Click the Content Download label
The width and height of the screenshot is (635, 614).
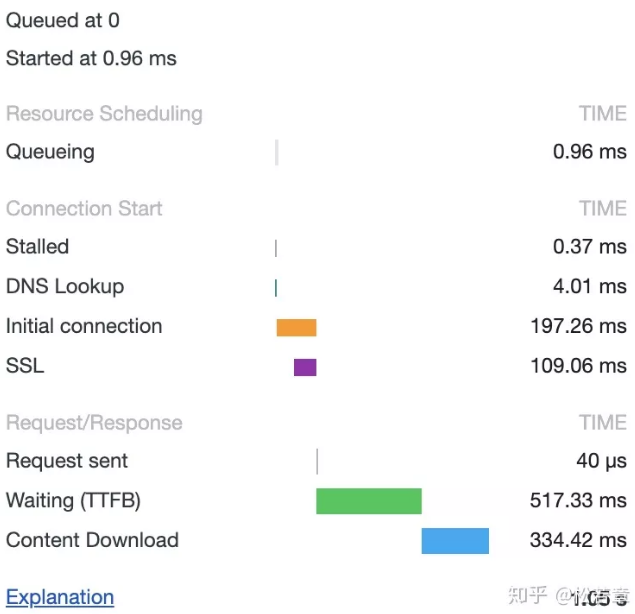point(92,540)
